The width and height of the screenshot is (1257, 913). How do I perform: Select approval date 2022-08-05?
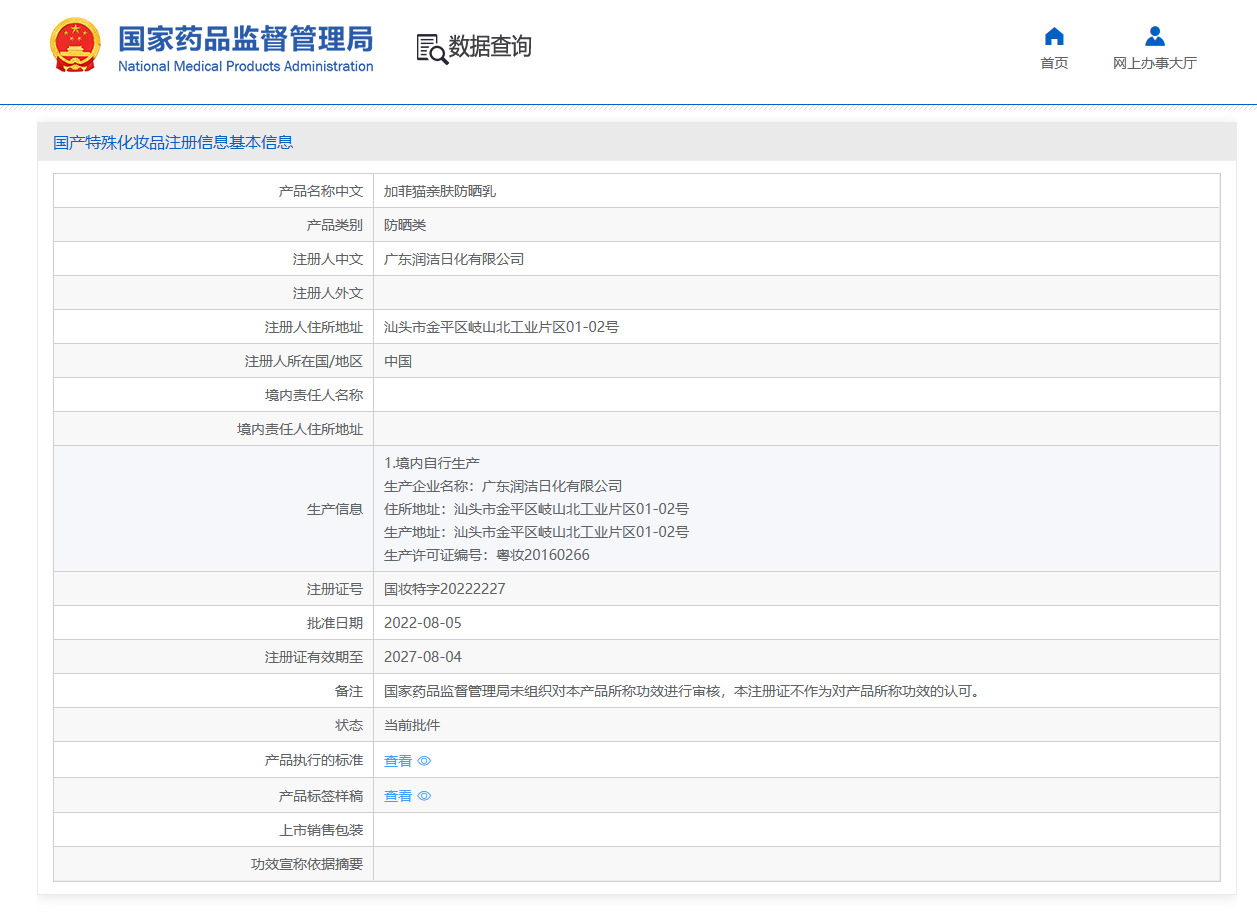click(423, 623)
